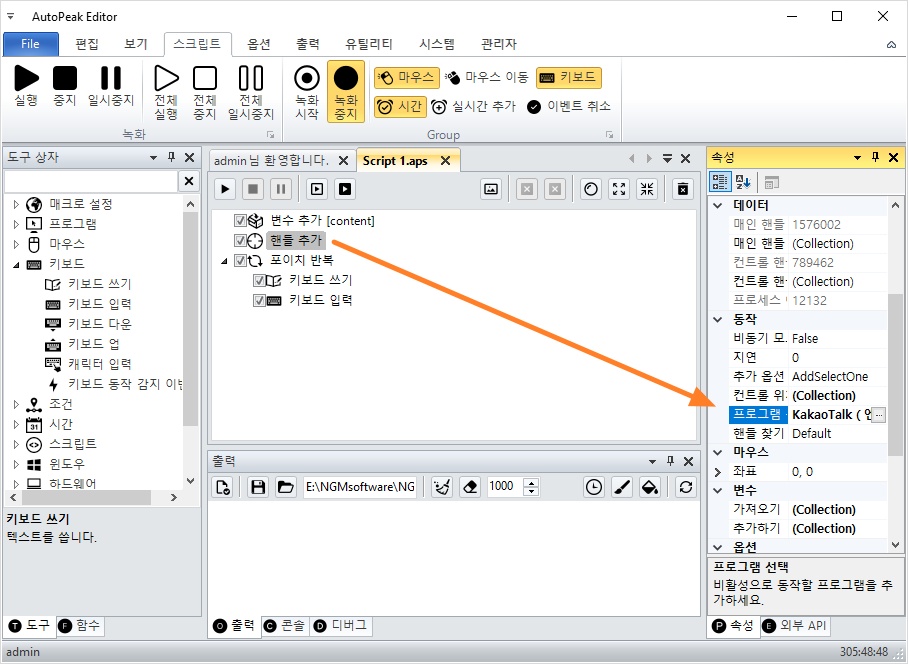Click refresh icon in output toolbar

point(686,487)
